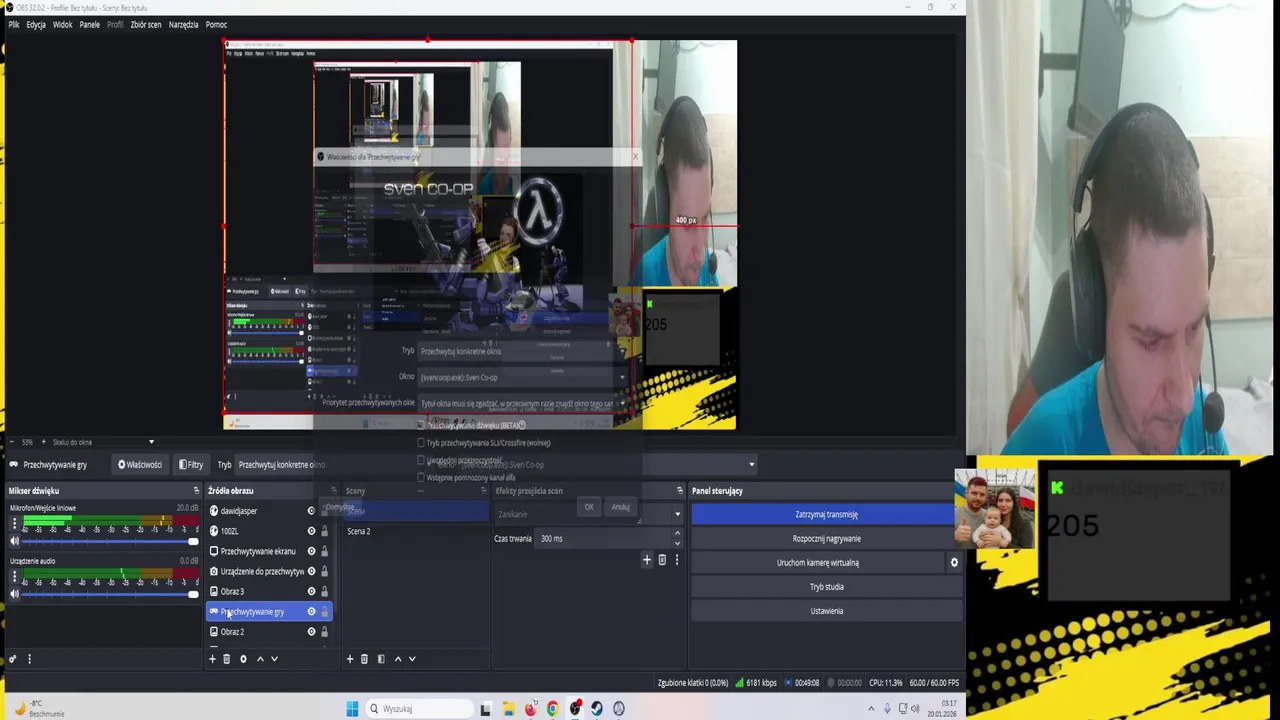The height and width of the screenshot is (720, 1280).
Task: Mute Urządzenie audio speaker icon
Action: (x=14, y=594)
